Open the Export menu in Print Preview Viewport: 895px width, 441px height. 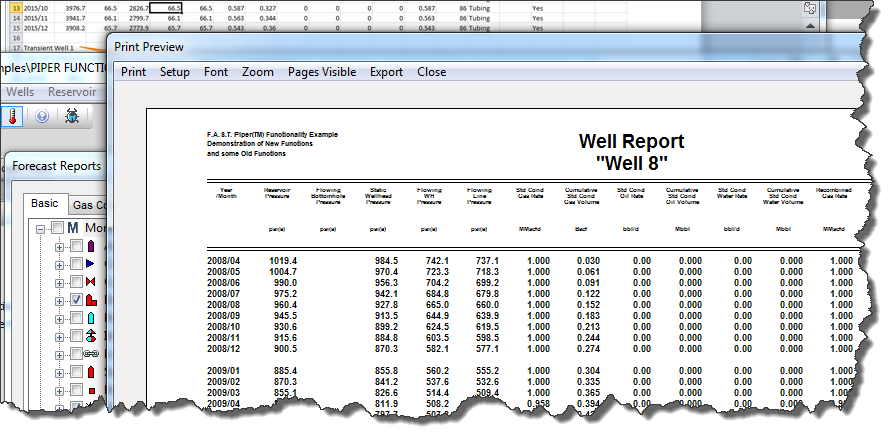386,72
